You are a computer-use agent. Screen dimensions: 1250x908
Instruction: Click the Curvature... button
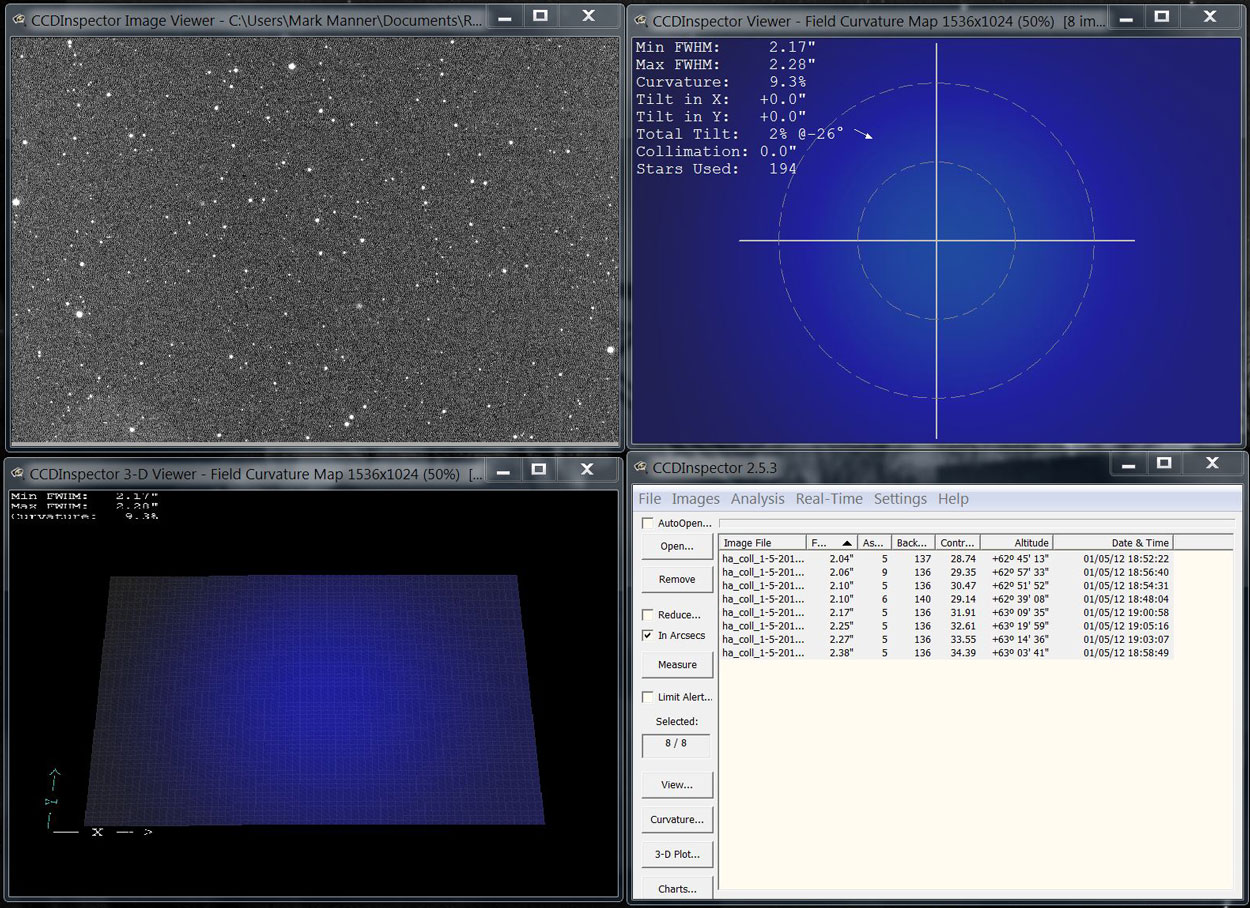point(677,819)
